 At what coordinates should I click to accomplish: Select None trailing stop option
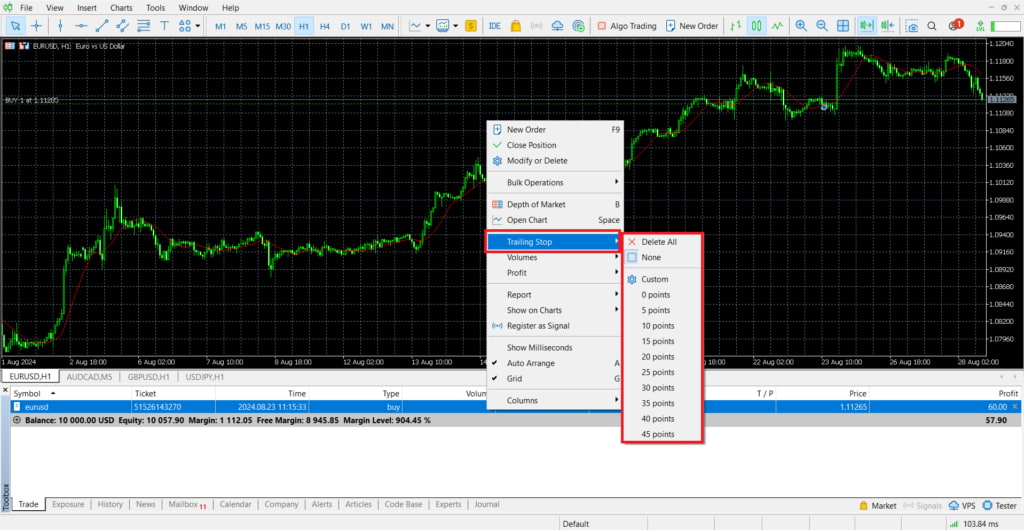(662, 257)
